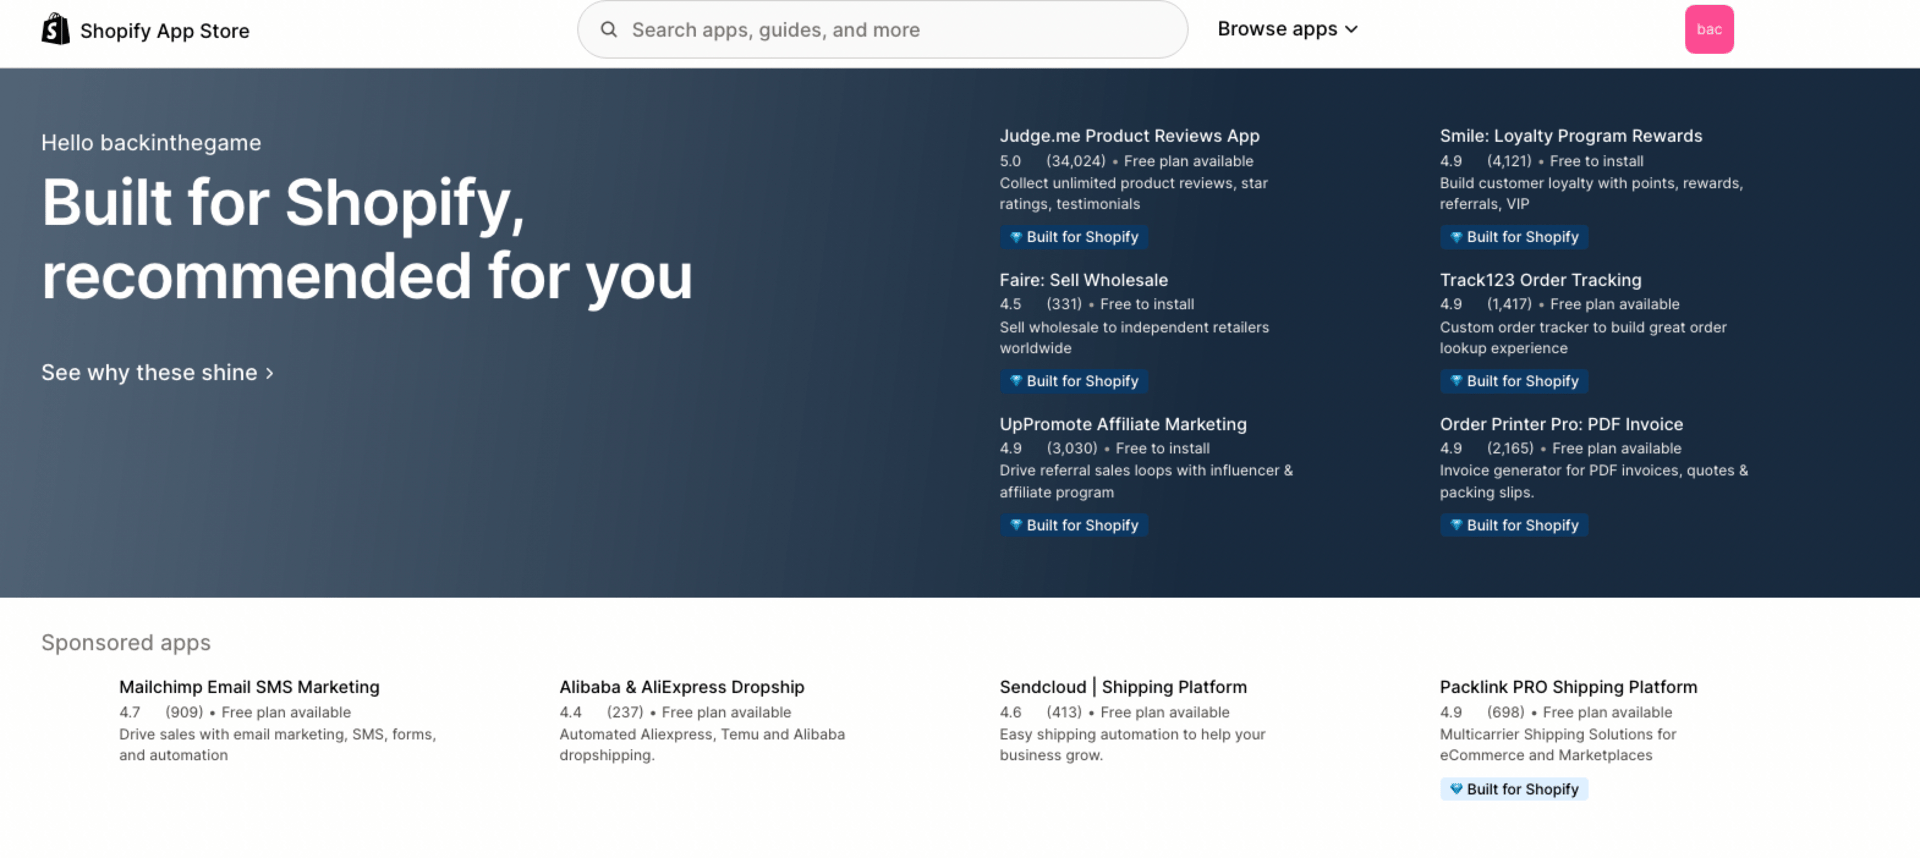The width and height of the screenshot is (1920, 858).
Task: Open Packlink PRO Shipping Platform sponsored app
Action: pyautogui.click(x=1568, y=687)
